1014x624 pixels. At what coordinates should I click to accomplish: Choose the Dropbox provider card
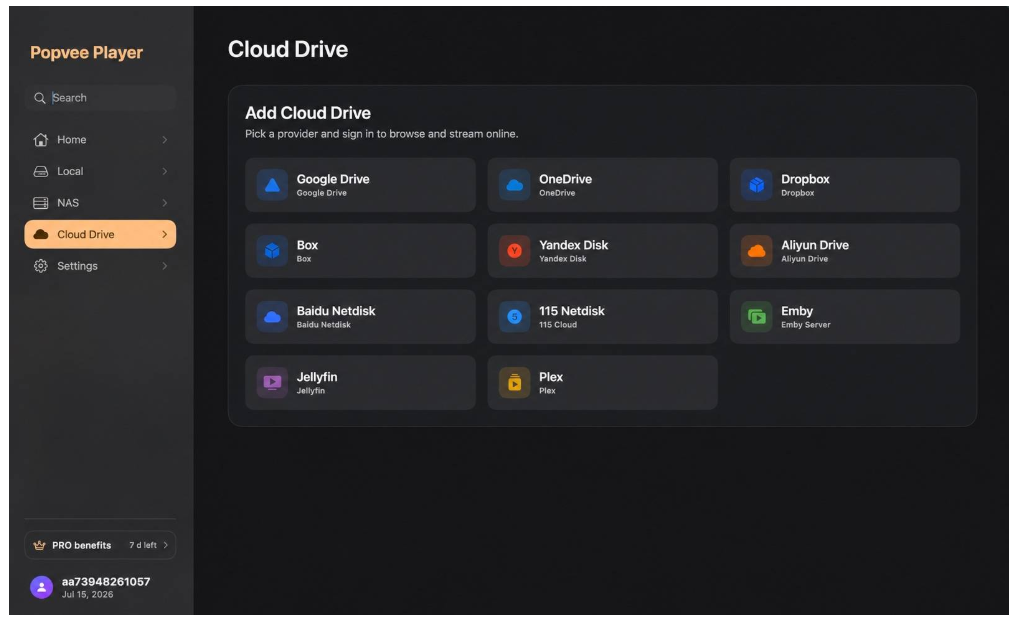click(845, 185)
